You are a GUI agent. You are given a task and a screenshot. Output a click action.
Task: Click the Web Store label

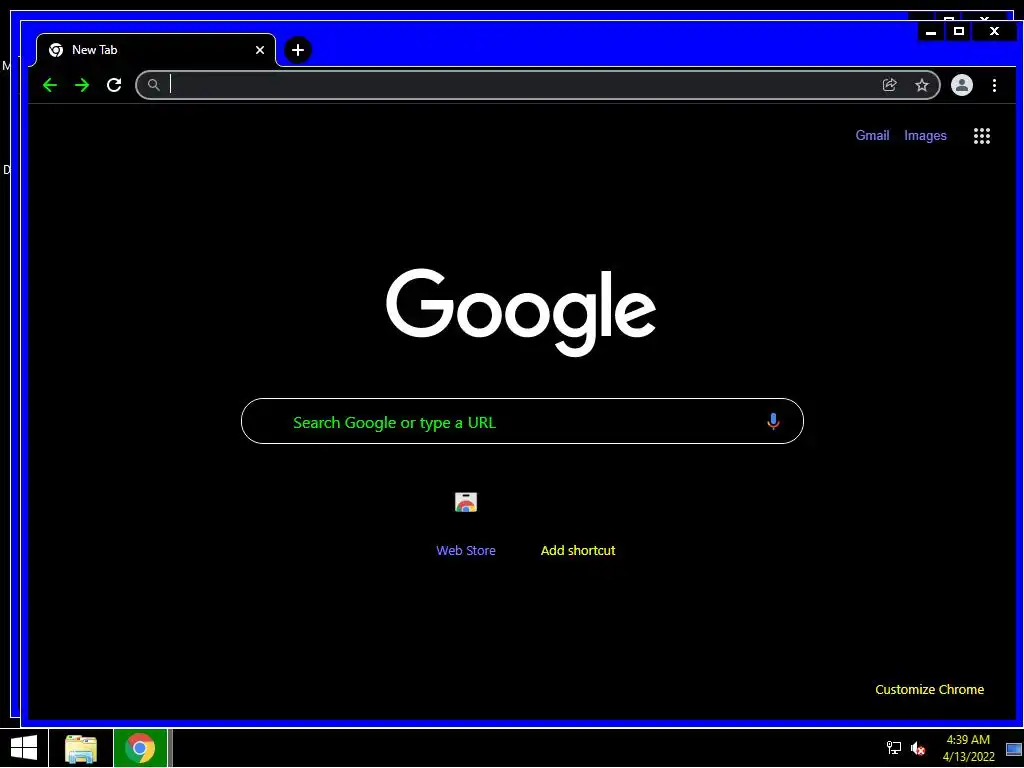click(466, 551)
